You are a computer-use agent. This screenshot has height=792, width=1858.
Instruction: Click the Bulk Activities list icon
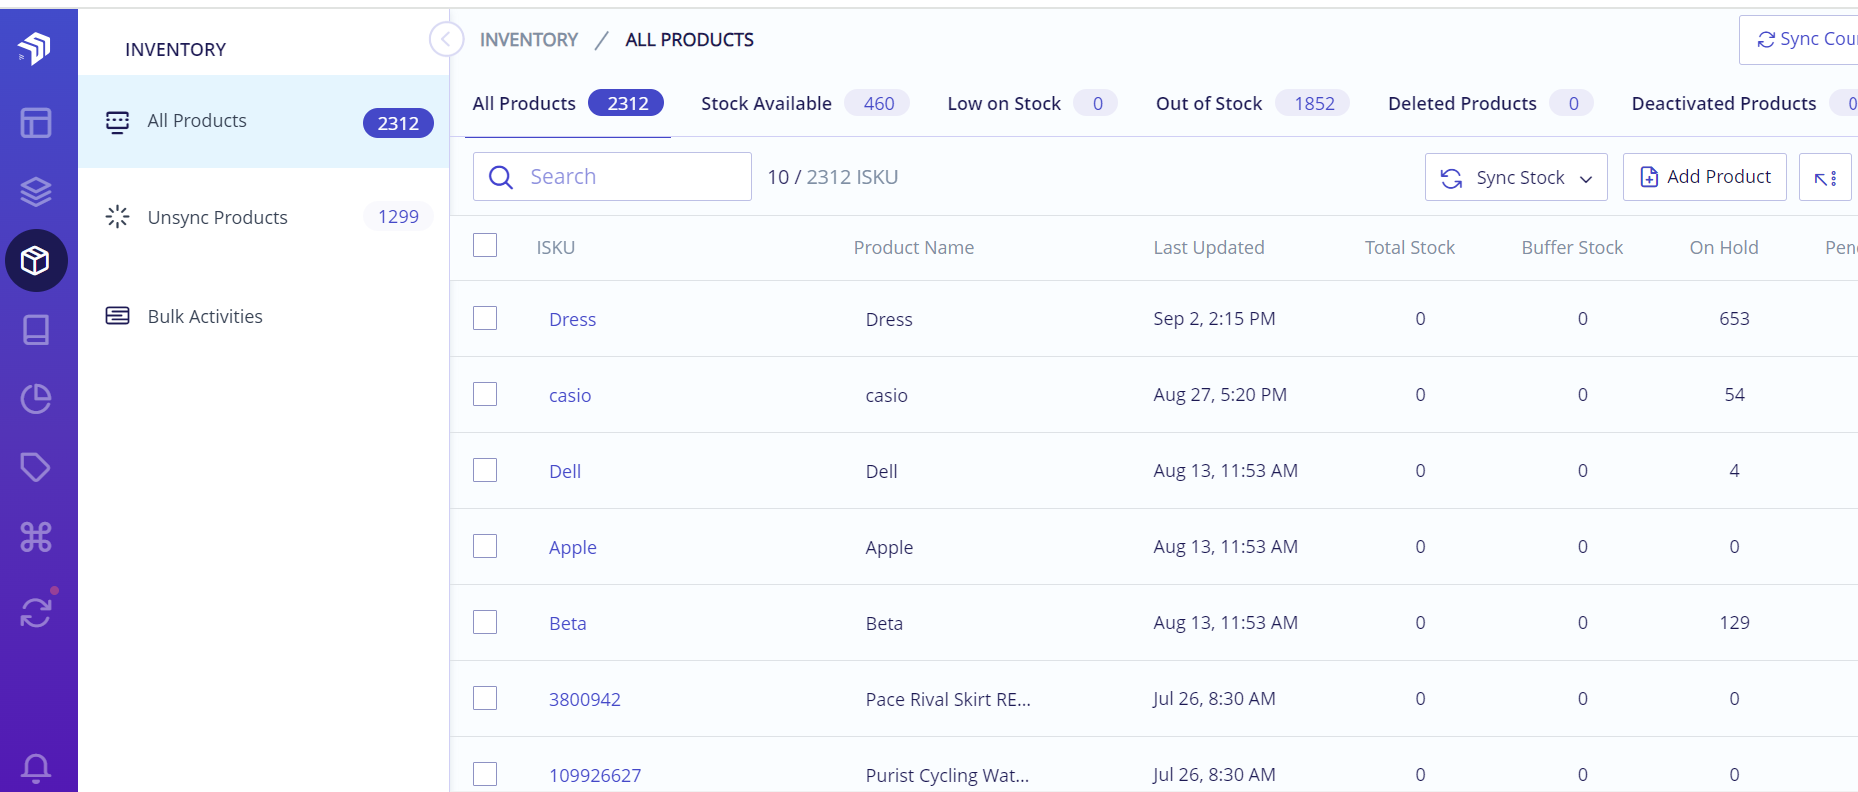pos(118,316)
